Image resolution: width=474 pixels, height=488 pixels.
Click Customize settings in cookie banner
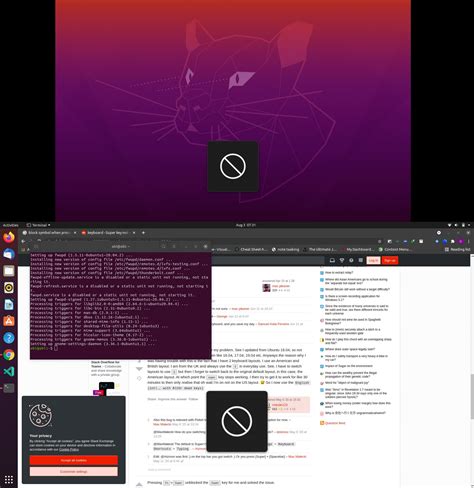[x=74, y=472]
